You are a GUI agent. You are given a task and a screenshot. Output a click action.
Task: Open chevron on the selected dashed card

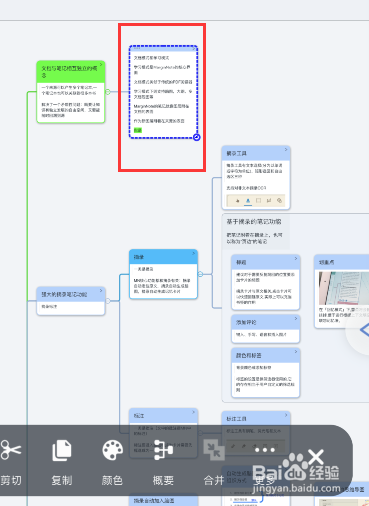tap(194, 49)
